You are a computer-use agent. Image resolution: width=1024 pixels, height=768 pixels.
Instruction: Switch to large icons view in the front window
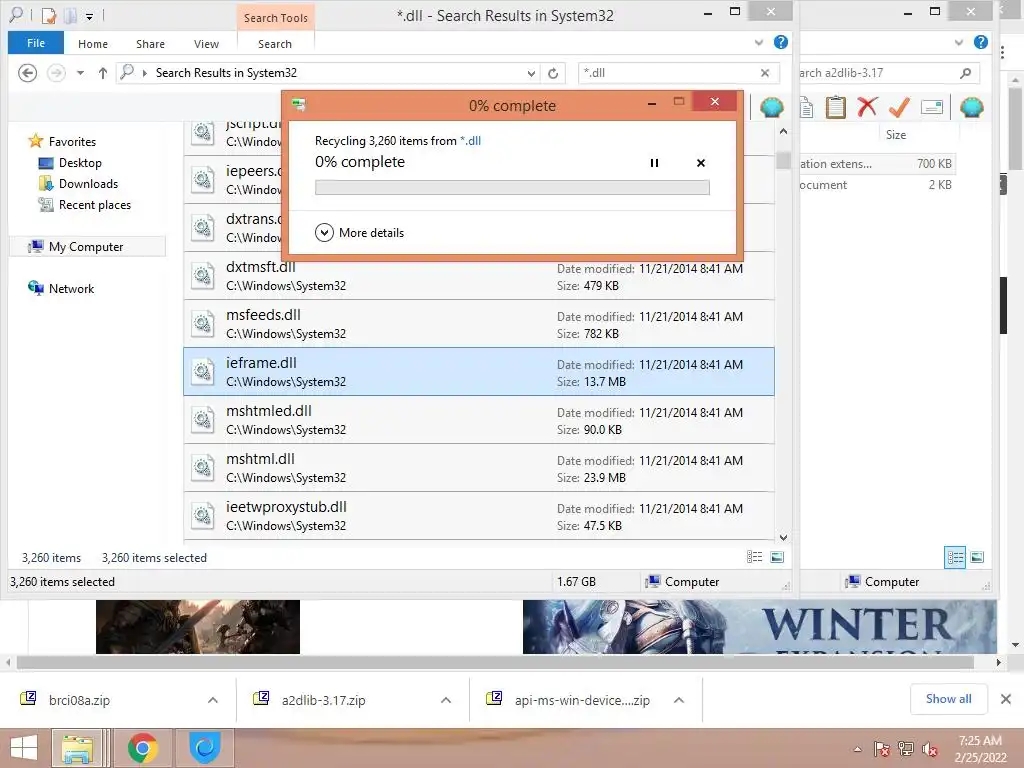coord(777,557)
